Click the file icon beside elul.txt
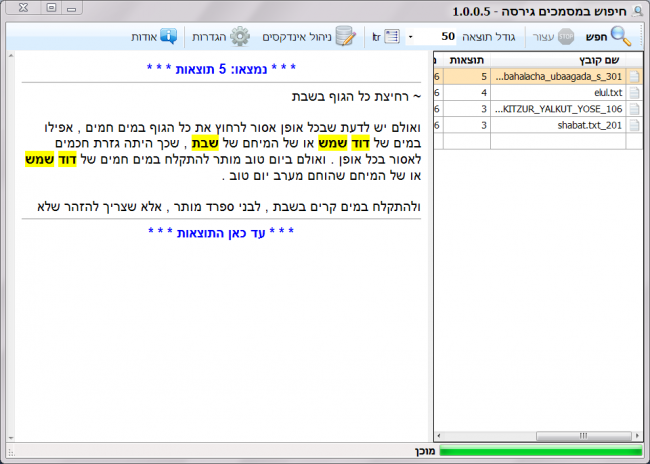The height and width of the screenshot is (464, 650). pyautogui.click(x=634, y=93)
